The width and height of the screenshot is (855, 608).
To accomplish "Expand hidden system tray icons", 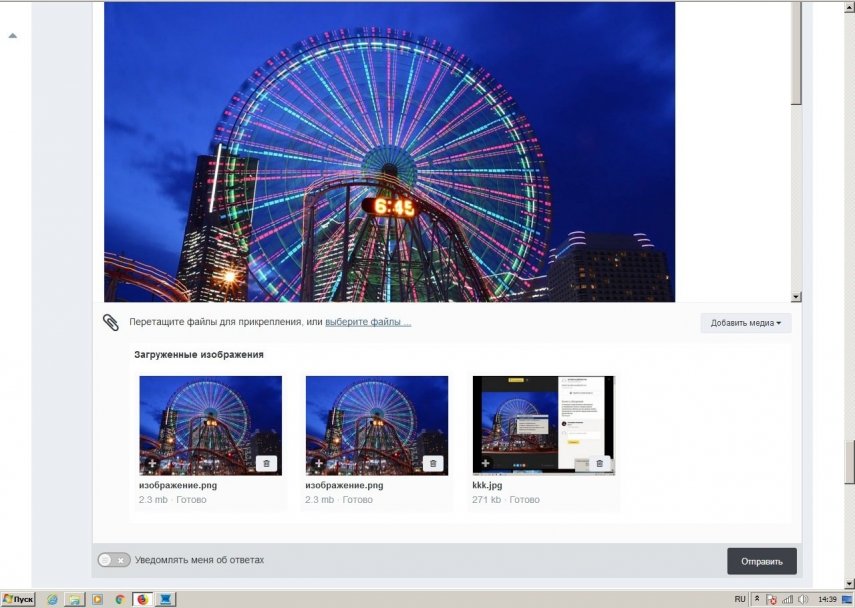I will pos(757,599).
